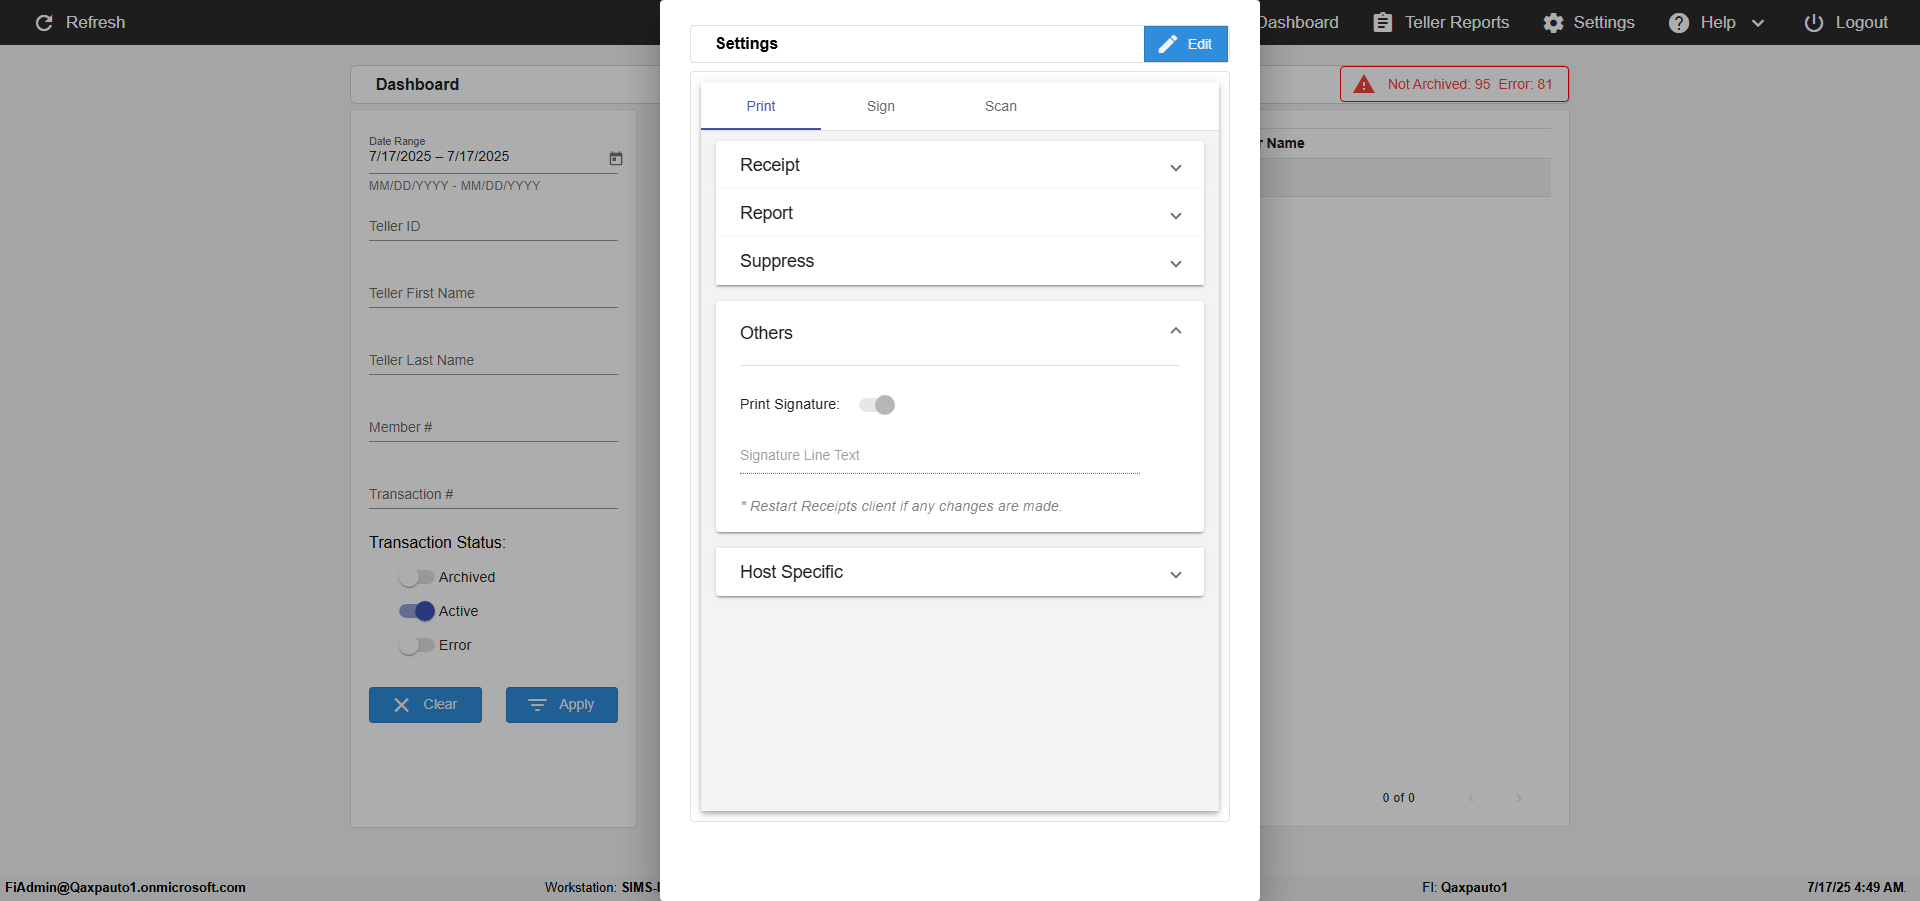
Task: Click the red warning triangle icon
Action: [x=1364, y=84]
